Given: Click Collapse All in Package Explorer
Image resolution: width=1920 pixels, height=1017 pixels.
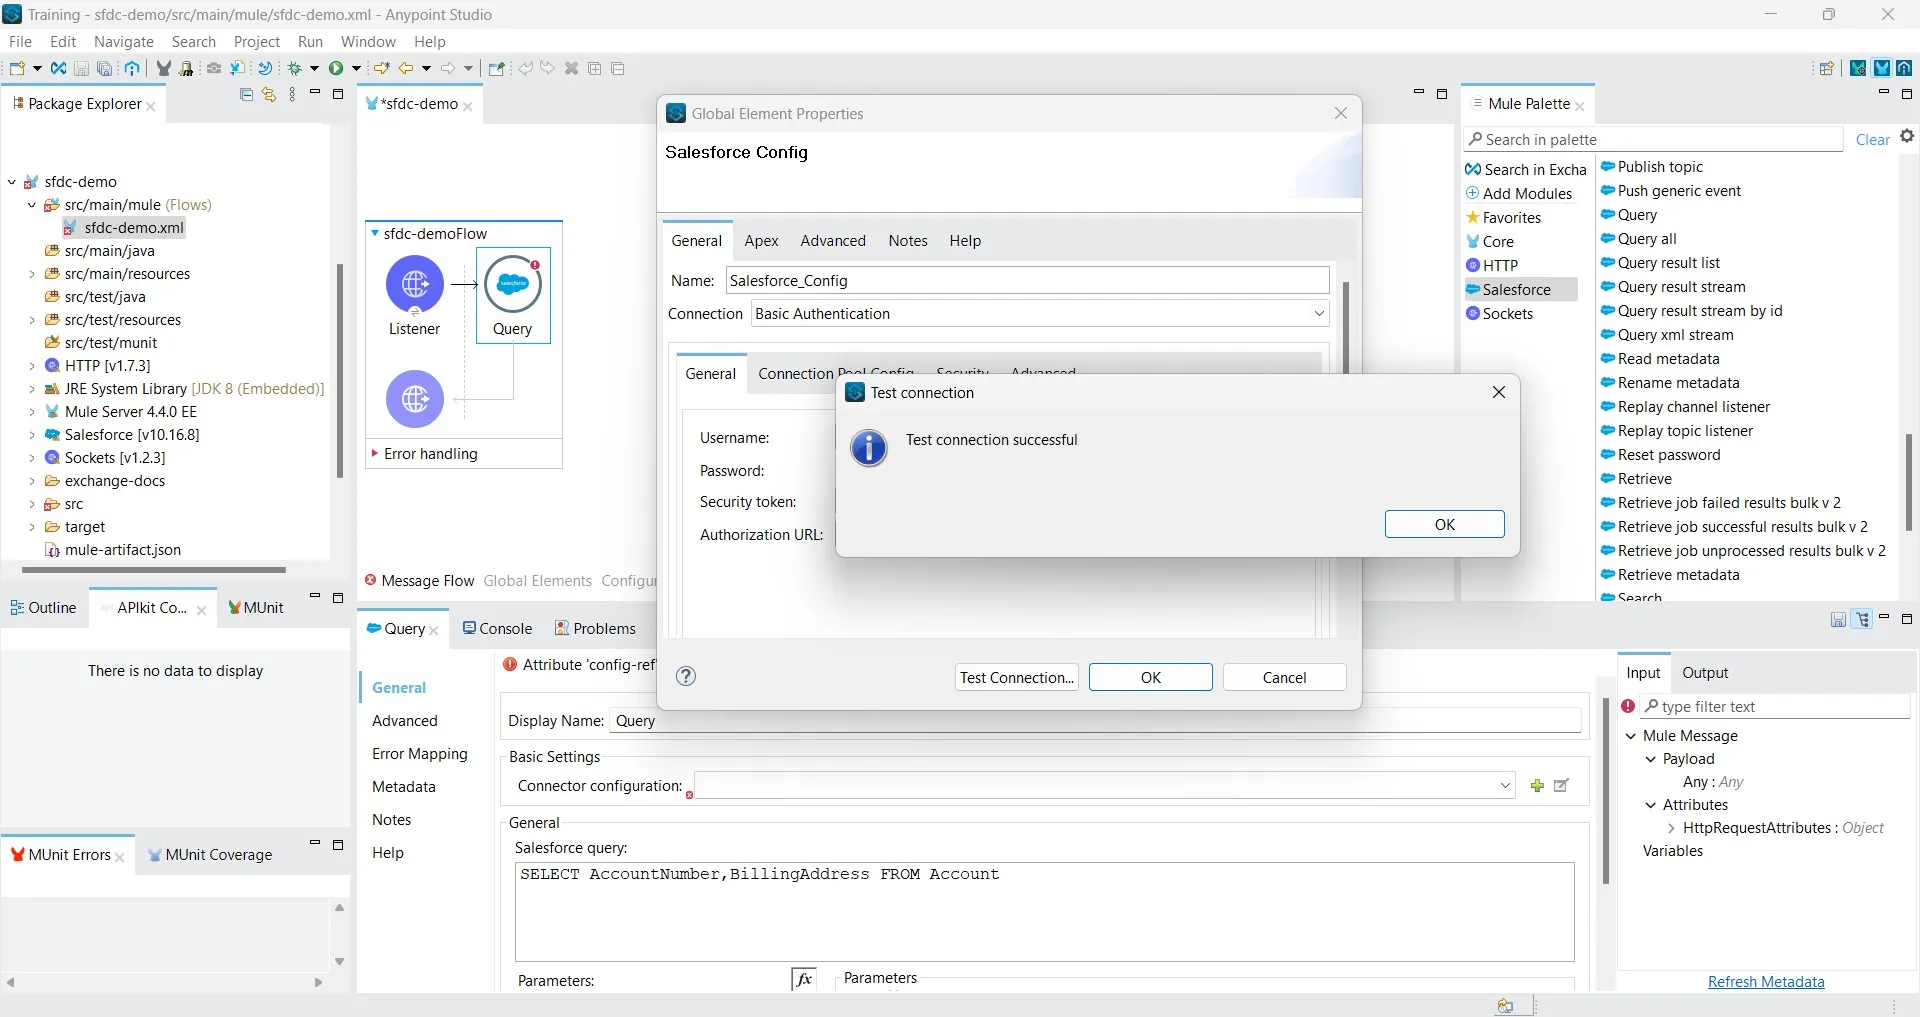Looking at the screenshot, I should point(246,94).
